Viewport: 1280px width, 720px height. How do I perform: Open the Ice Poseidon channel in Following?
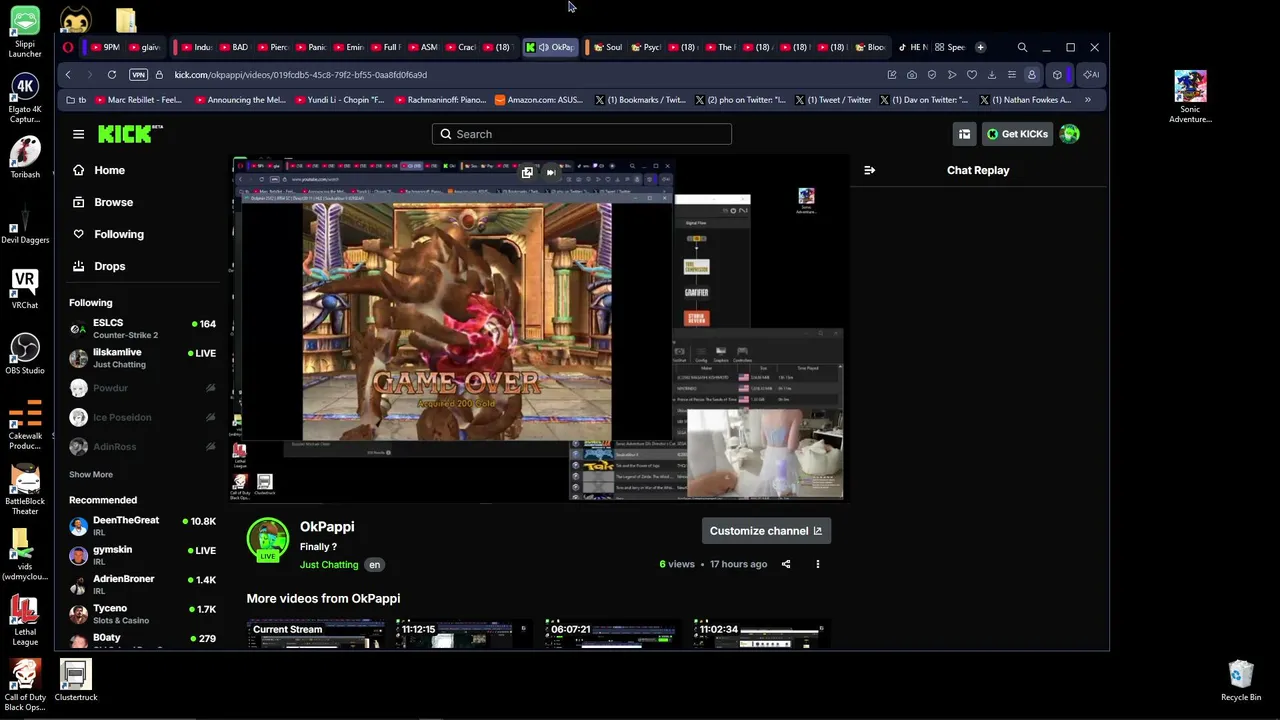(142, 417)
